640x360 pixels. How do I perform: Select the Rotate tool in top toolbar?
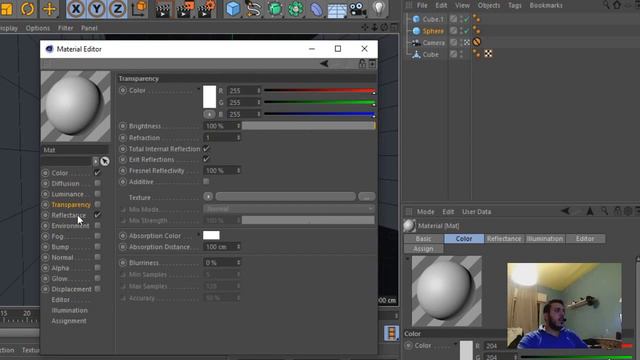tap(27, 9)
